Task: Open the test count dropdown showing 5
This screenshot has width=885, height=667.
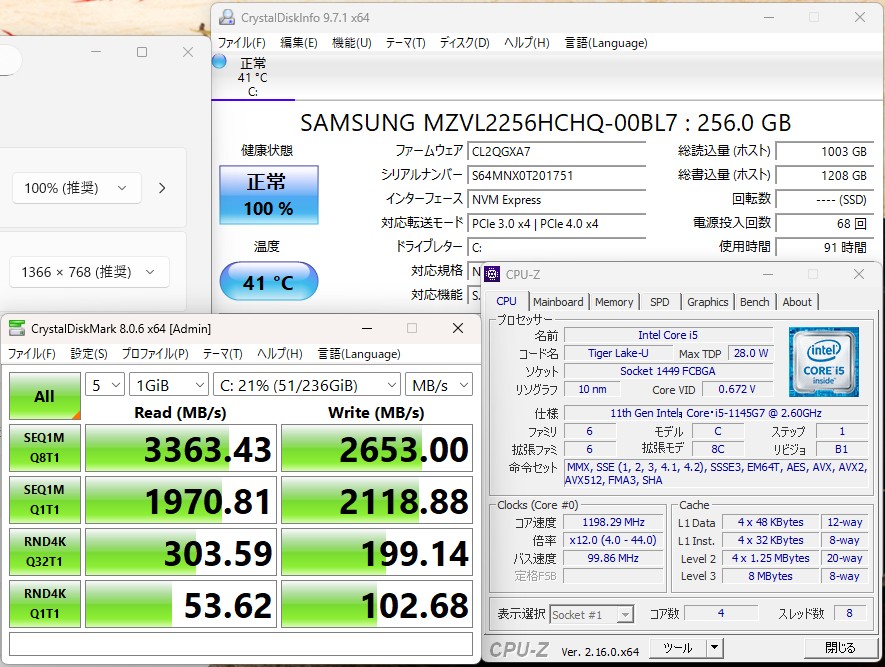Action: click(105, 385)
